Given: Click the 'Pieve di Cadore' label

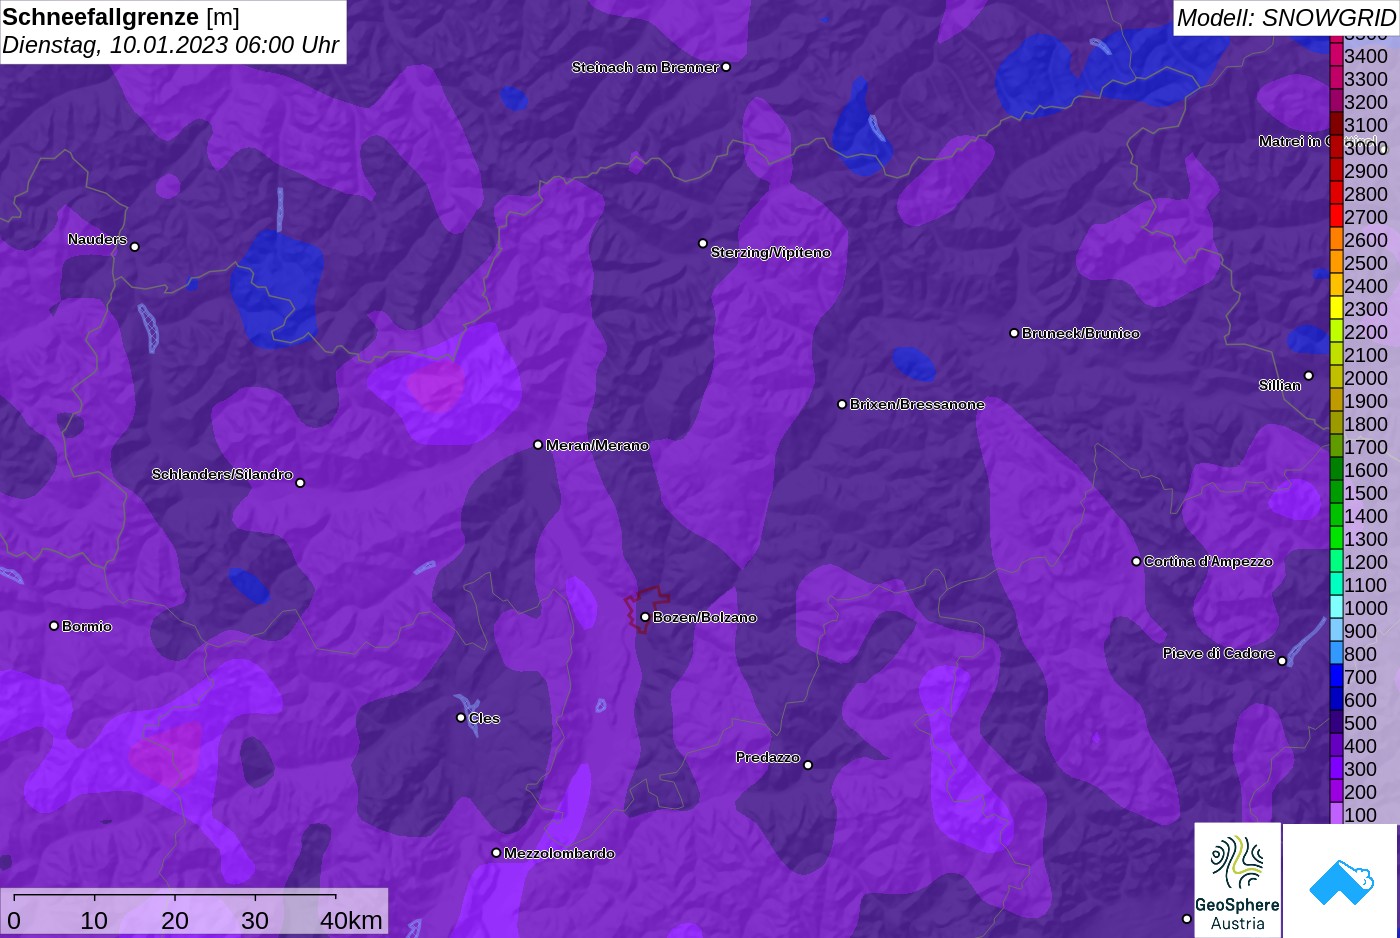Looking at the screenshot, I should coord(1219,653).
